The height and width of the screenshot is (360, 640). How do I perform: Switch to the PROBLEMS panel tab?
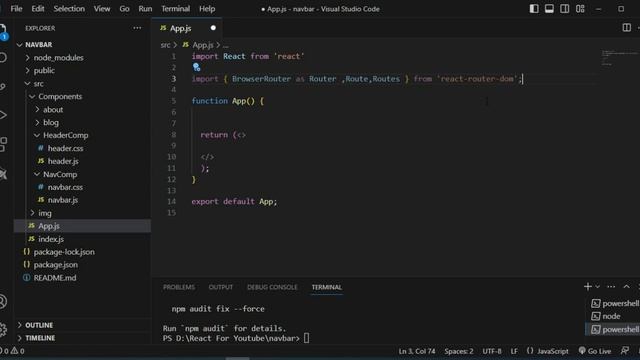coord(179,287)
